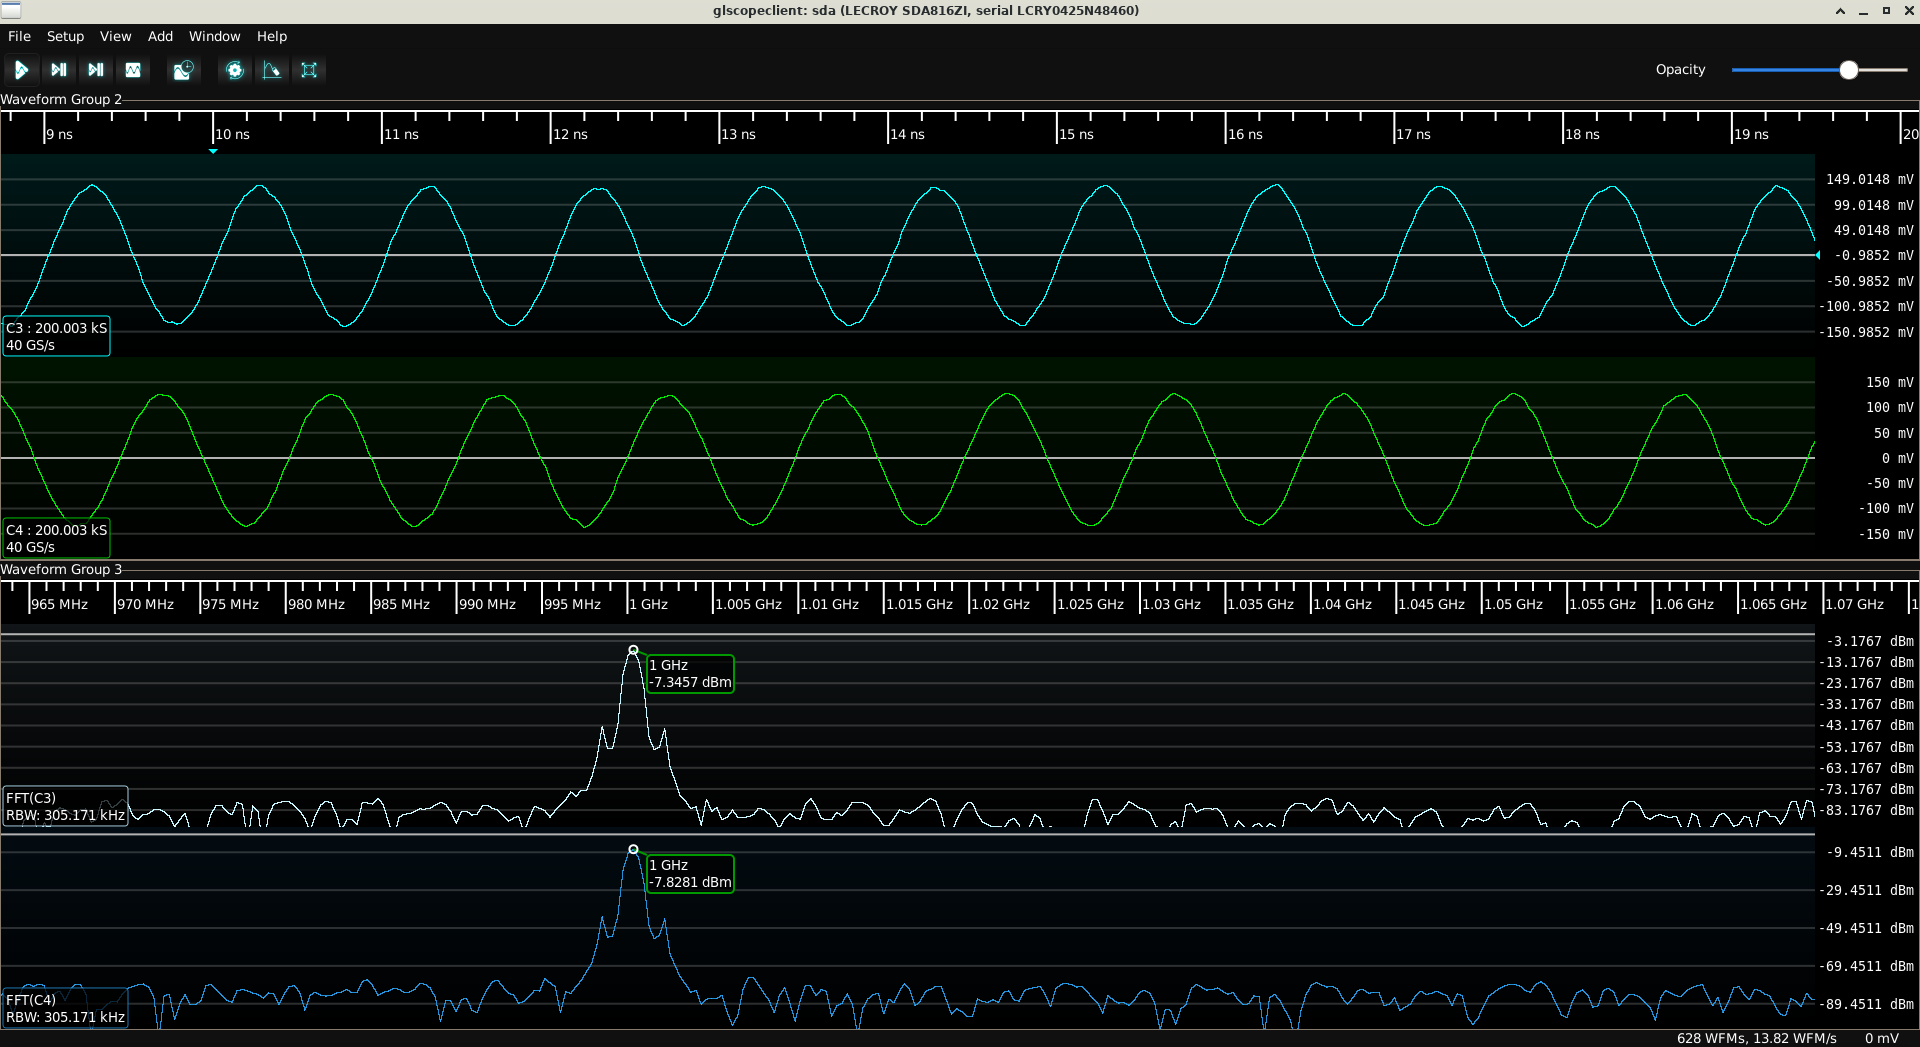
Task: Click the 19 ns timeline label
Action: coord(1751,134)
